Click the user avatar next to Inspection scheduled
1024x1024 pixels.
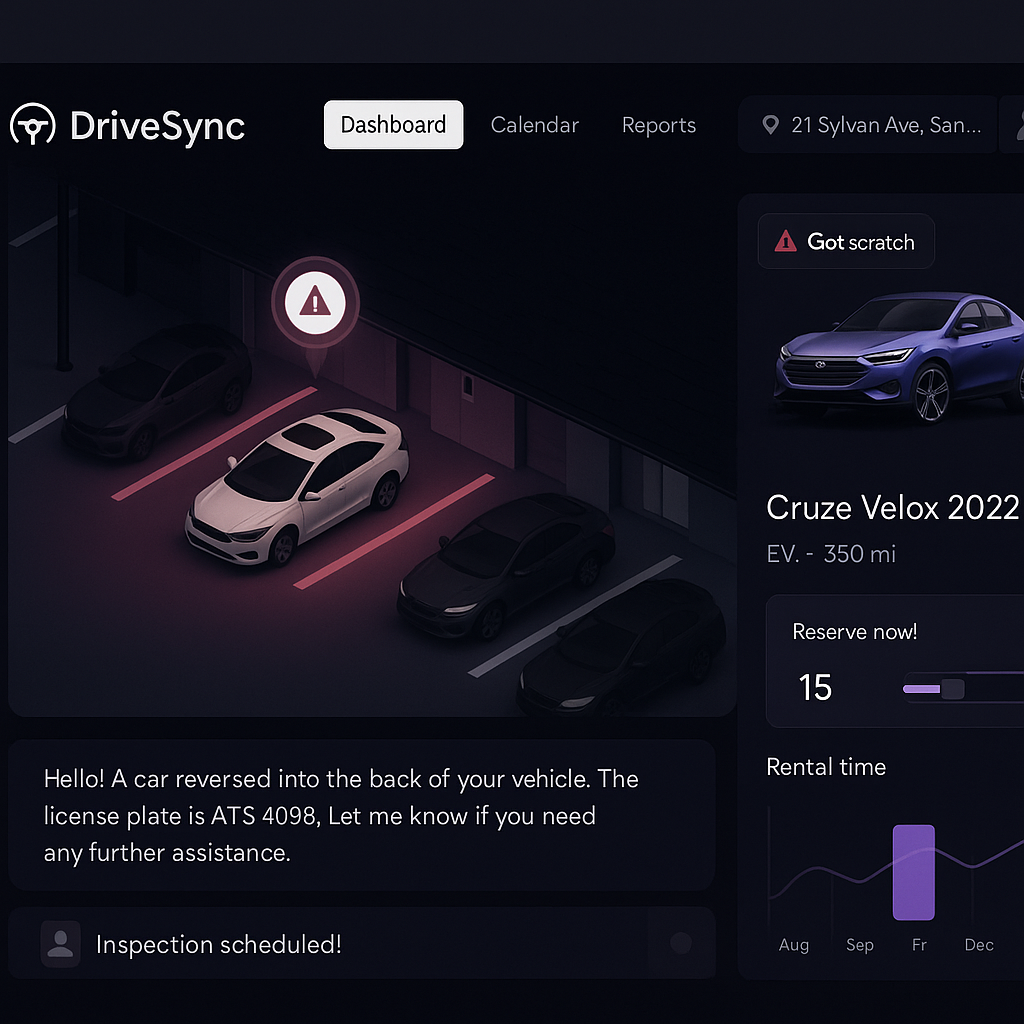click(x=60, y=943)
